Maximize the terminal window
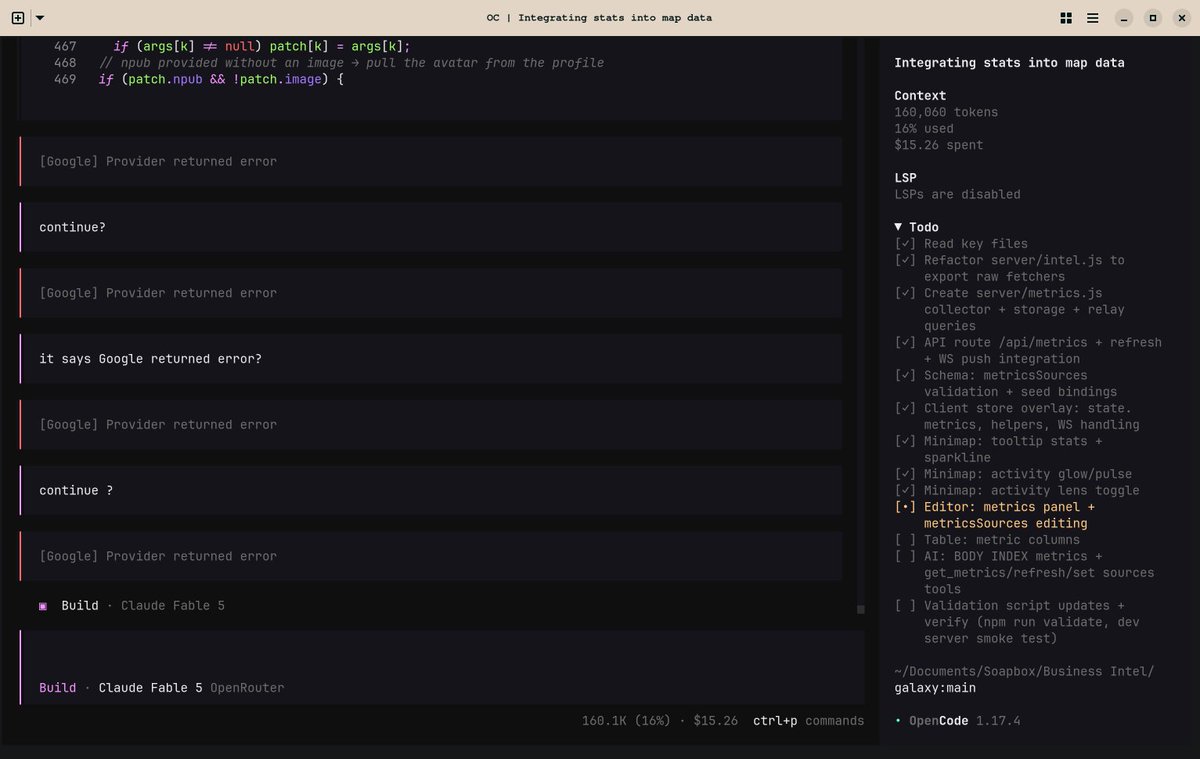 [x=1152, y=18]
